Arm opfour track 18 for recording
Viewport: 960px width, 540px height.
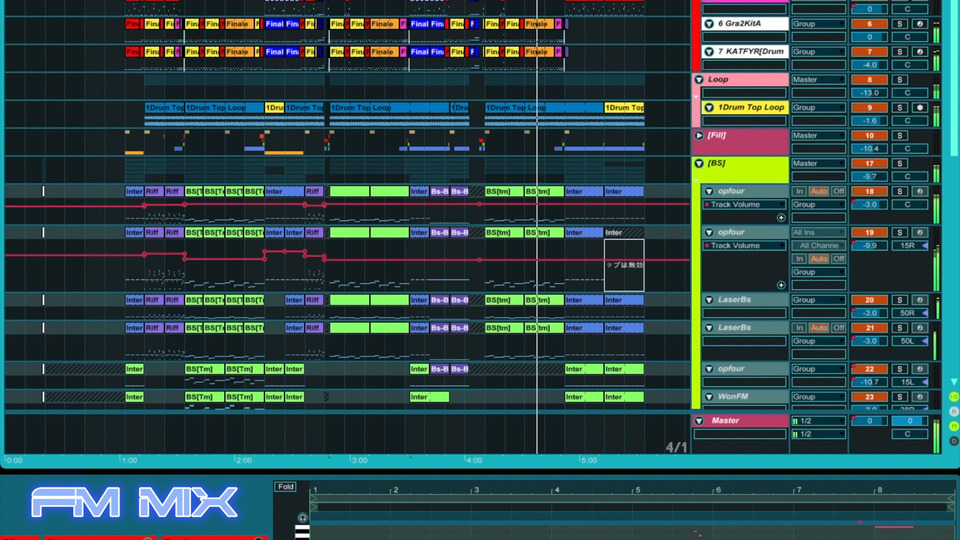click(x=920, y=192)
